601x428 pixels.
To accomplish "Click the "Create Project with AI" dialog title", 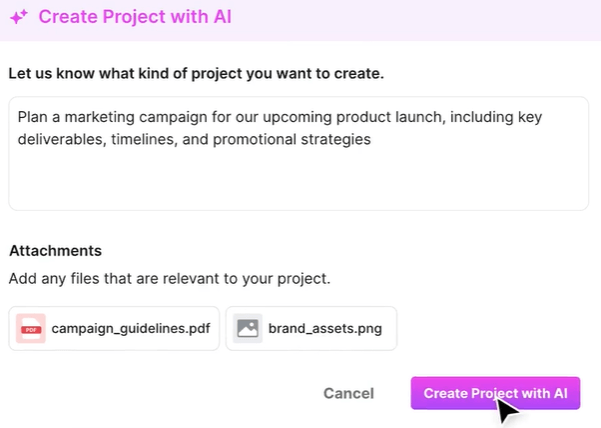I will tap(136, 19).
